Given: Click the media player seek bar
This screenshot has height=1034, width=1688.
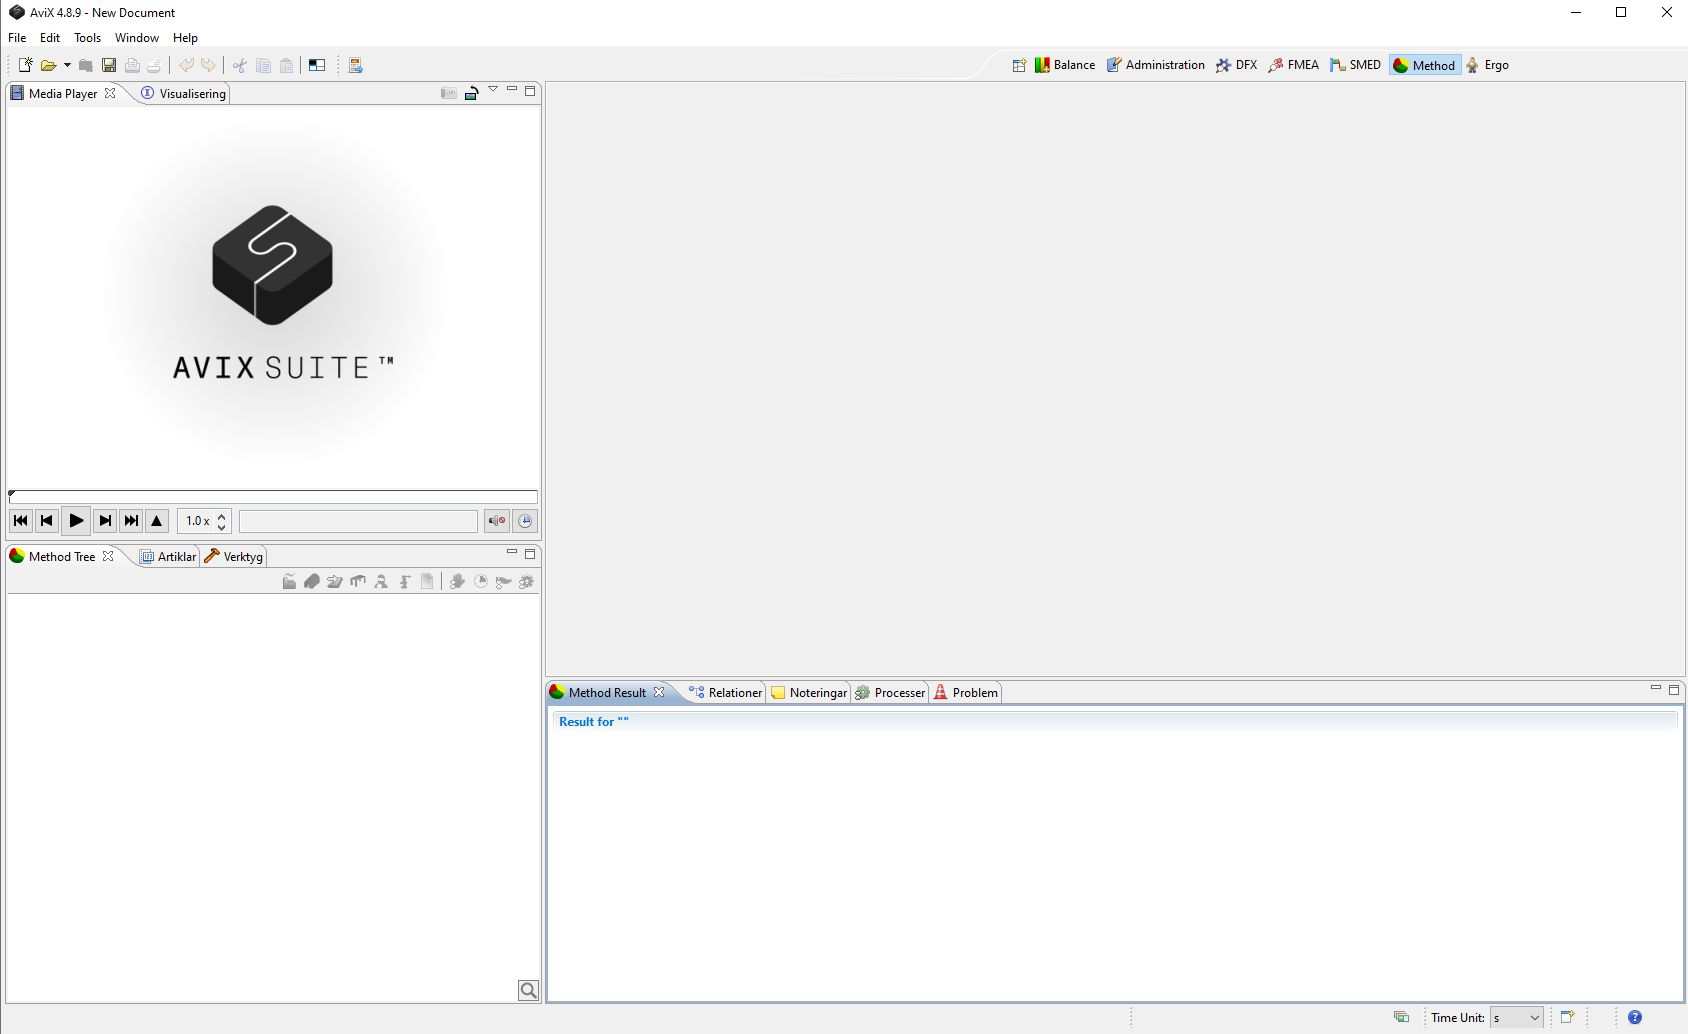Looking at the screenshot, I should (x=273, y=497).
